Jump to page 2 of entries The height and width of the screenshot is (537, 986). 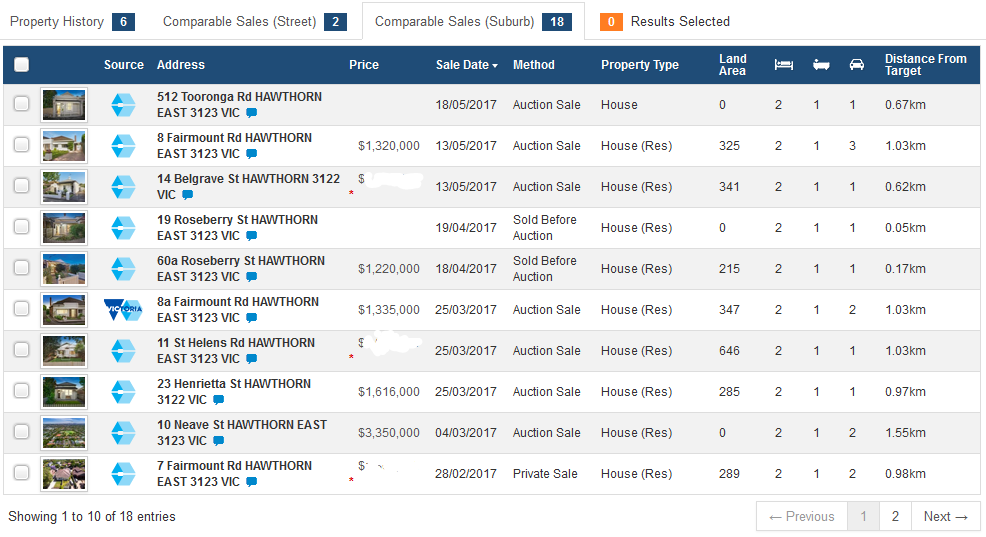click(895, 516)
